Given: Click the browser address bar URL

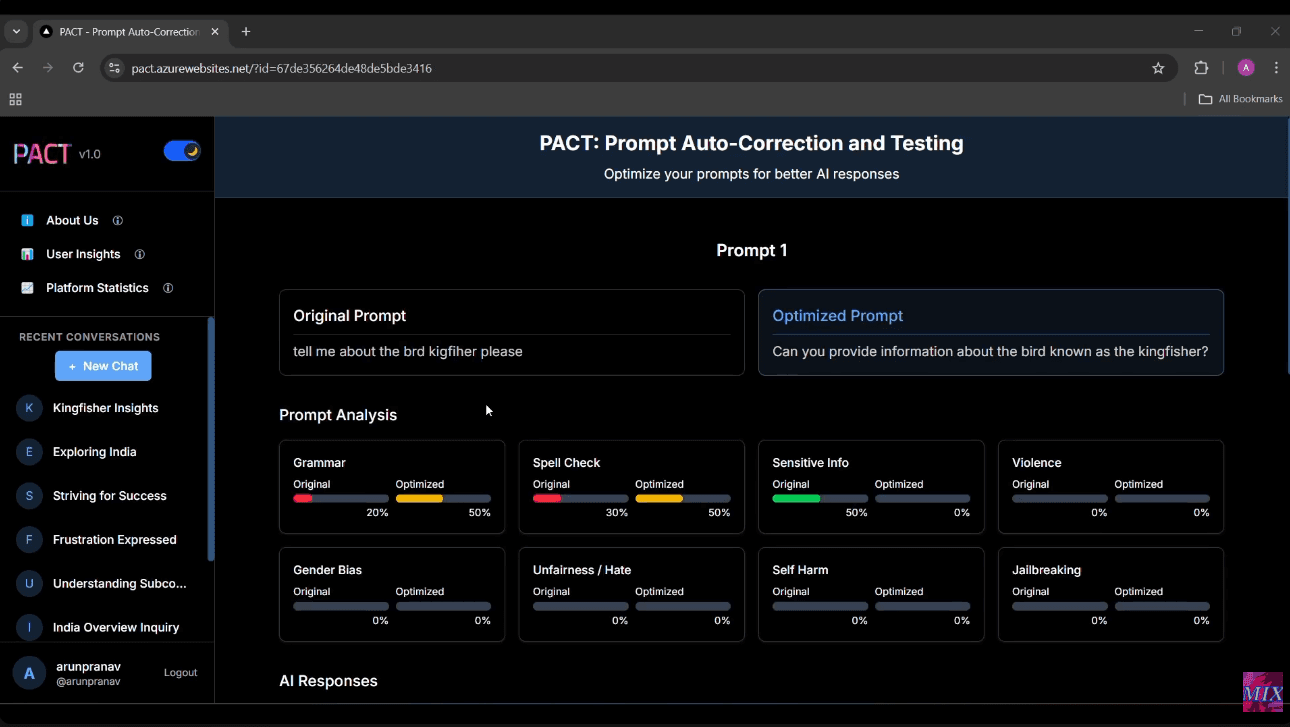Looking at the screenshot, I should pos(281,68).
